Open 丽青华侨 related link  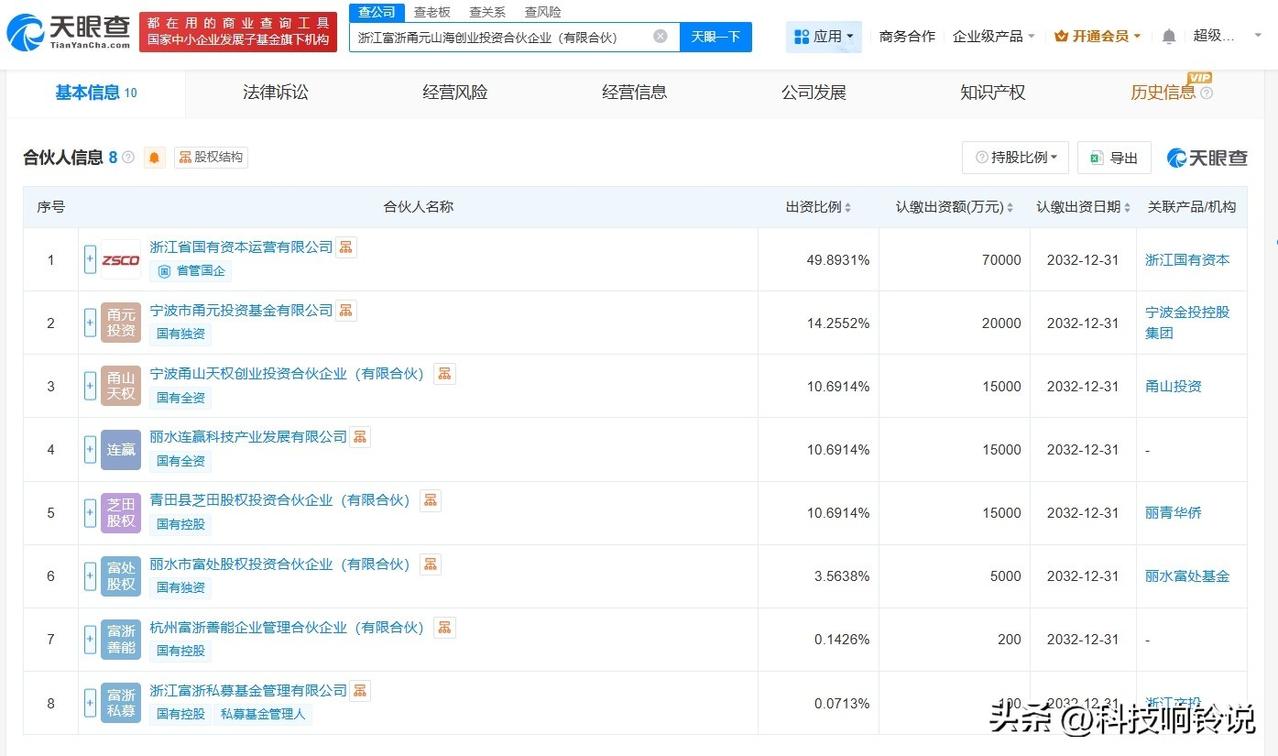point(1173,513)
